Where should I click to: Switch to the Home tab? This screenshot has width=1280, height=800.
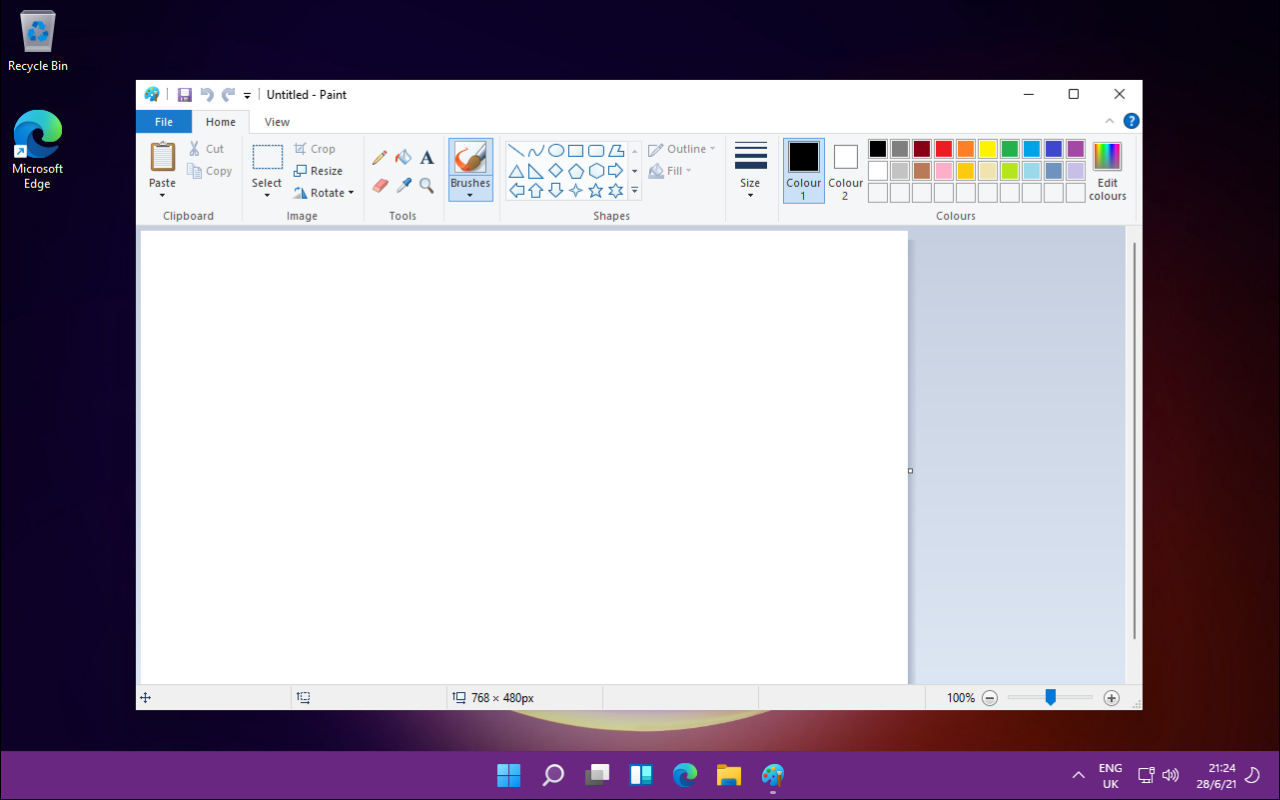pyautogui.click(x=220, y=122)
